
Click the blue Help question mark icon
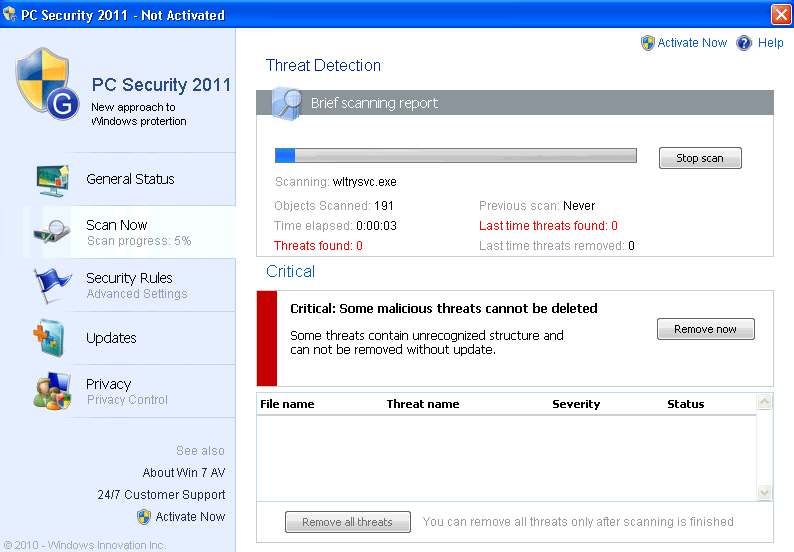click(744, 43)
